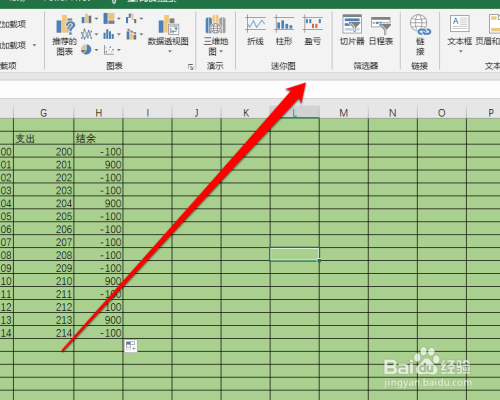Select column K header
Viewport: 500px width, 400px height.
246,113
